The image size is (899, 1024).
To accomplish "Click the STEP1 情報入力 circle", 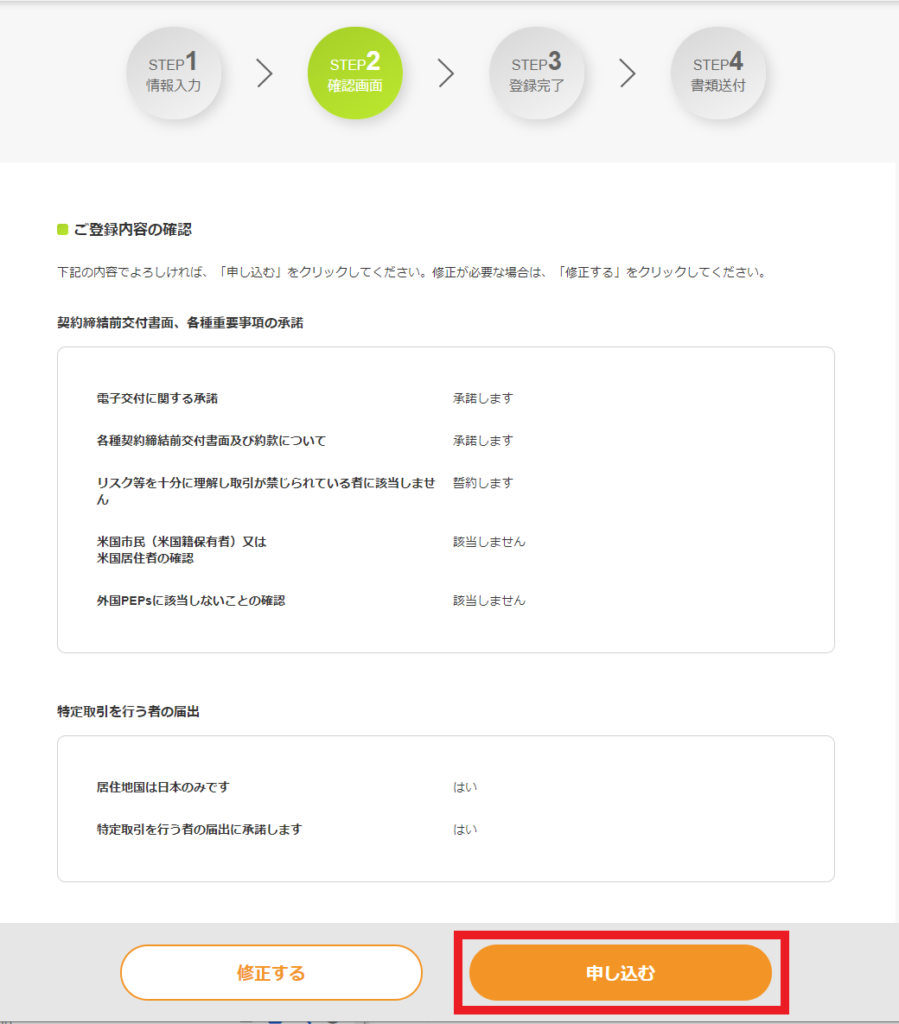I will pos(174,73).
